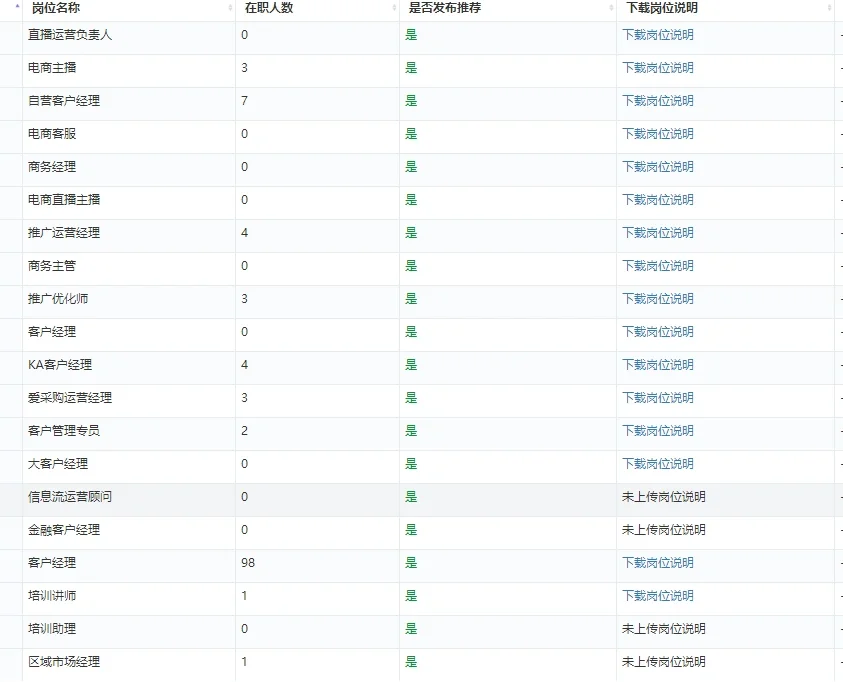Download job description for 推广运营经理
This screenshot has width=843, height=682.
(x=657, y=233)
